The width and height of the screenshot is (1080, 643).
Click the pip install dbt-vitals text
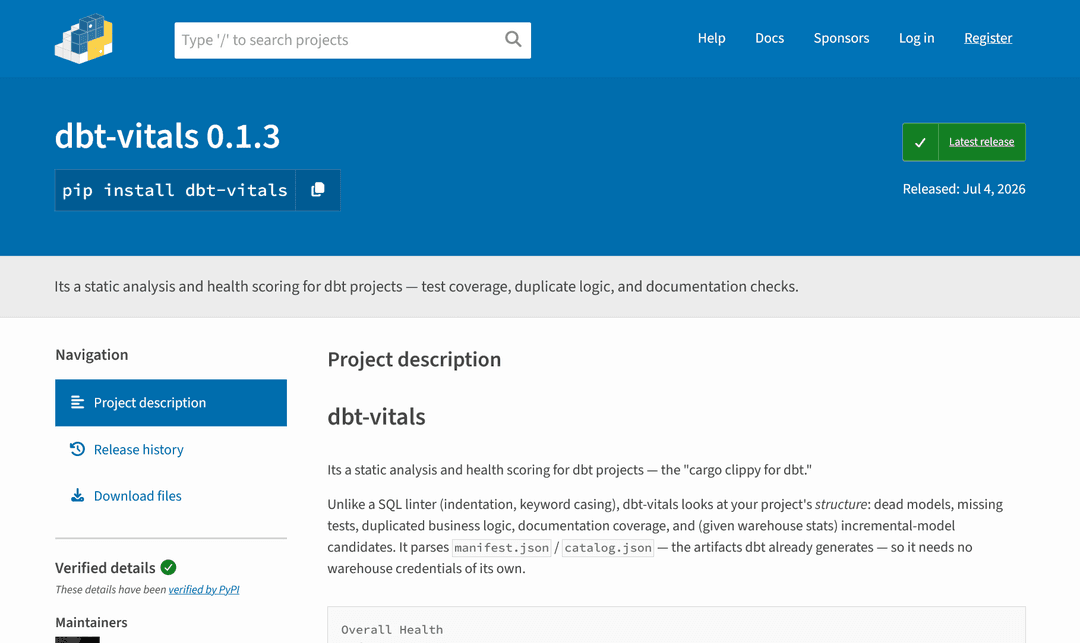(175, 190)
